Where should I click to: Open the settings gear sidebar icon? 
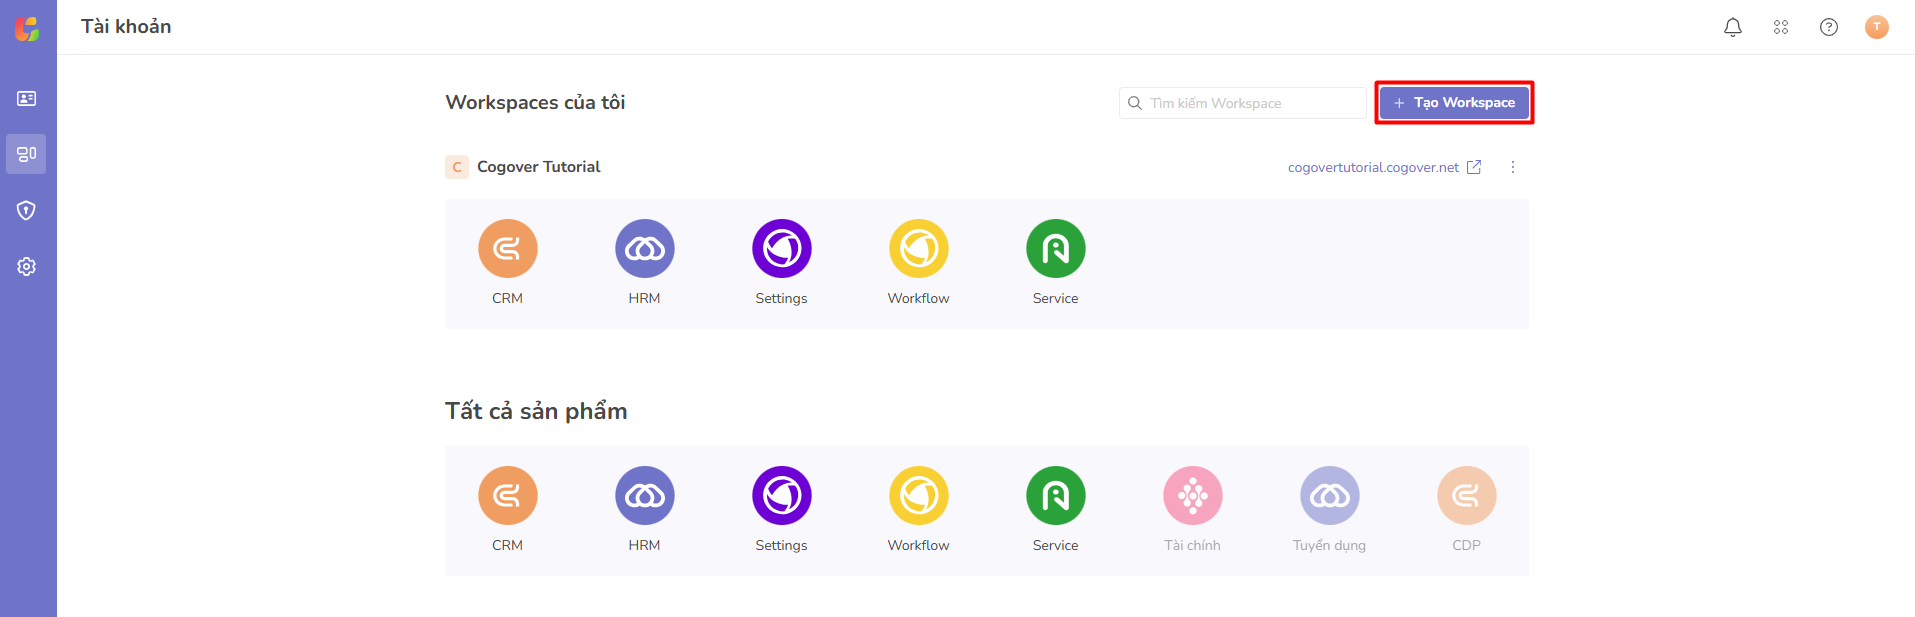coord(27,266)
